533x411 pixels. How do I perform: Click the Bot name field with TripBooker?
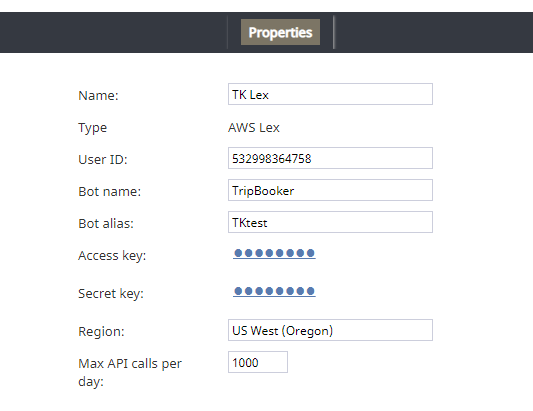pos(330,190)
